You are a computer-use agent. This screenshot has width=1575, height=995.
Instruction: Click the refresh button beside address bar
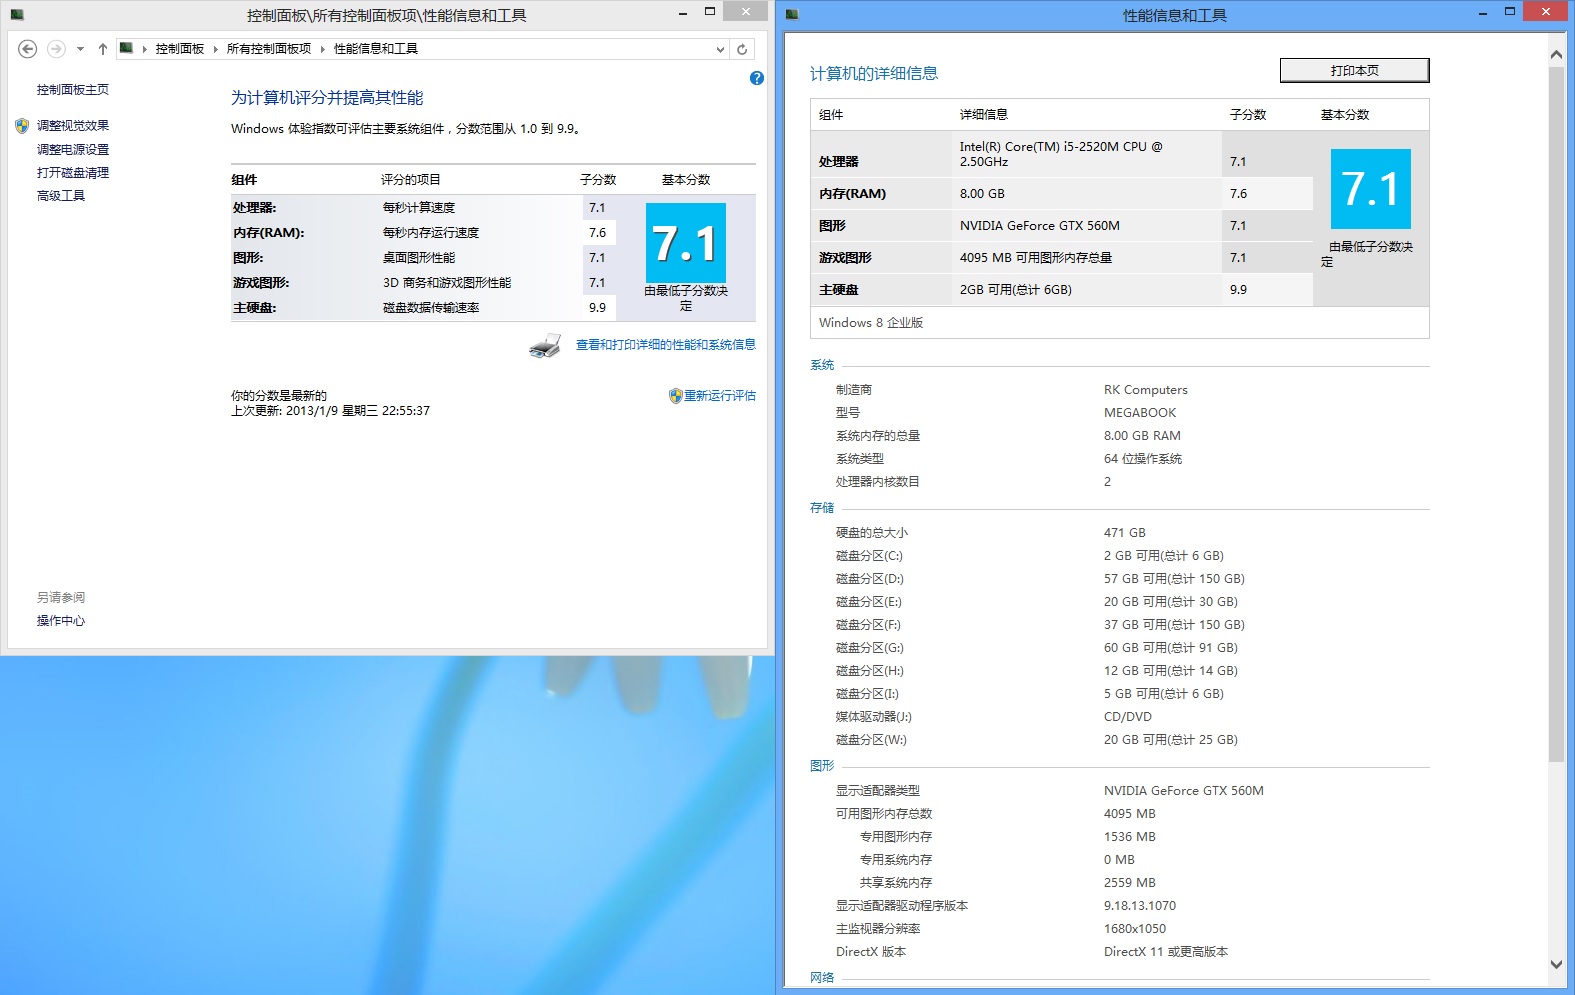(x=742, y=49)
